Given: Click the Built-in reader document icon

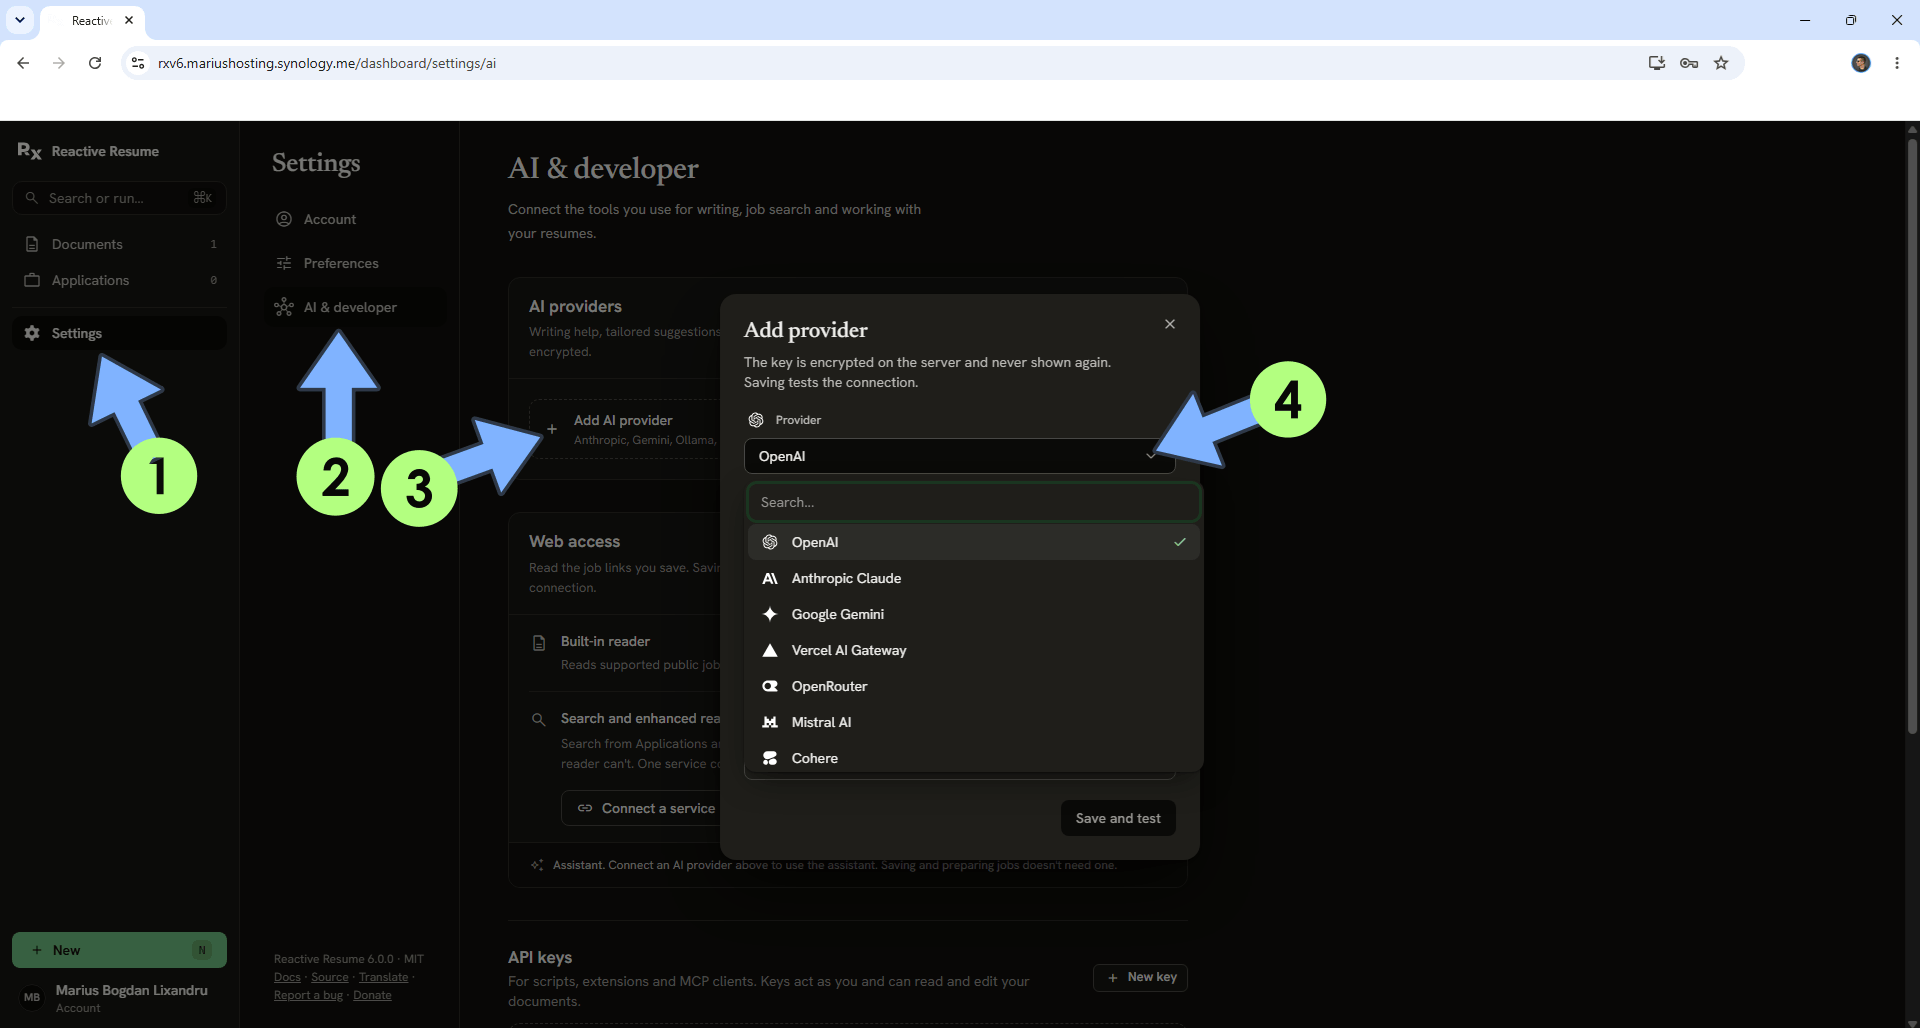Looking at the screenshot, I should click(539, 643).
